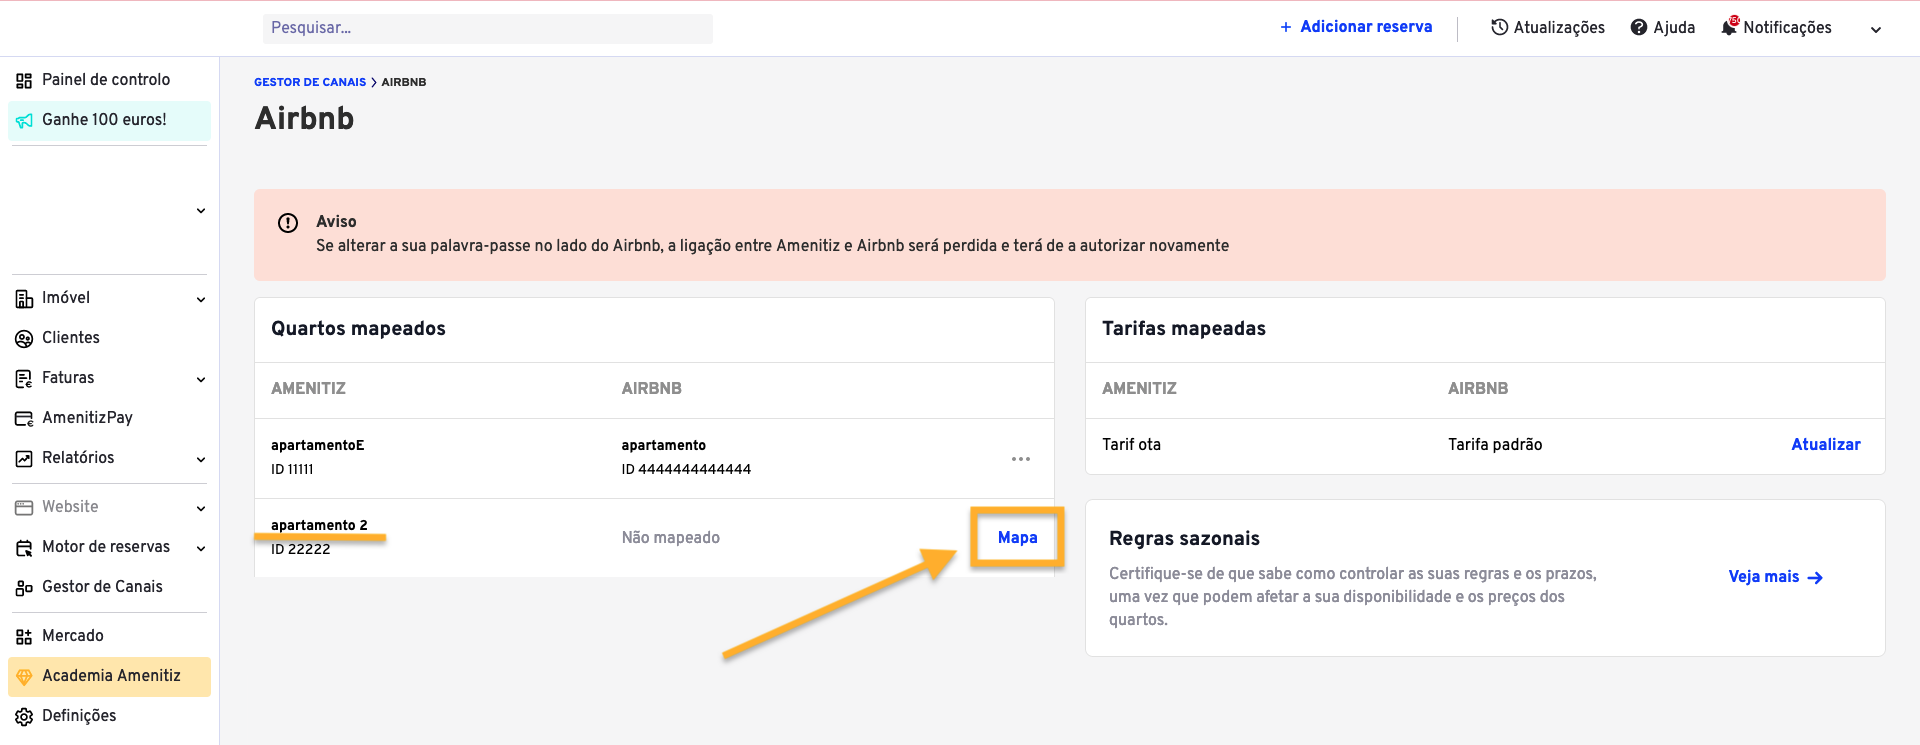Click the Gestor de Canais icon
The width and height of the screenshot is (1920, 745).
pyautogui.click(x=24, y=588)
